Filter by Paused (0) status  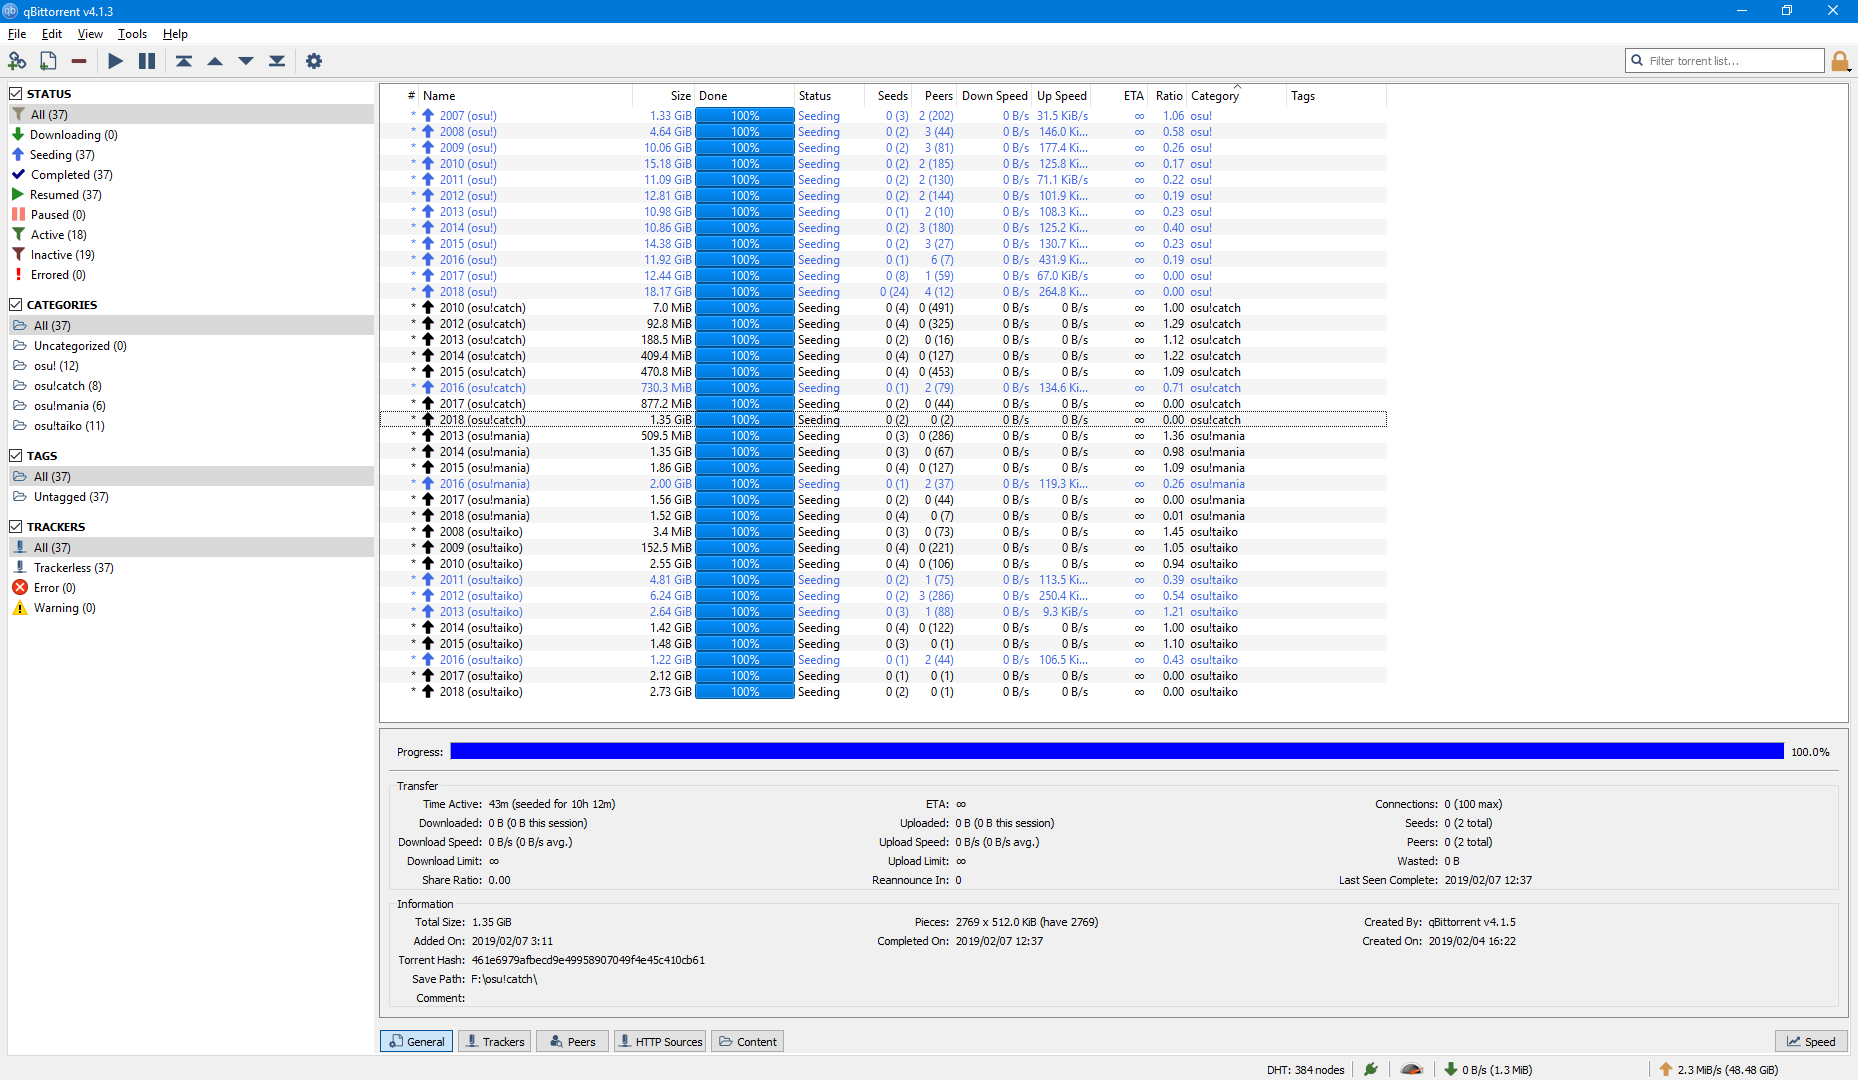191,214
